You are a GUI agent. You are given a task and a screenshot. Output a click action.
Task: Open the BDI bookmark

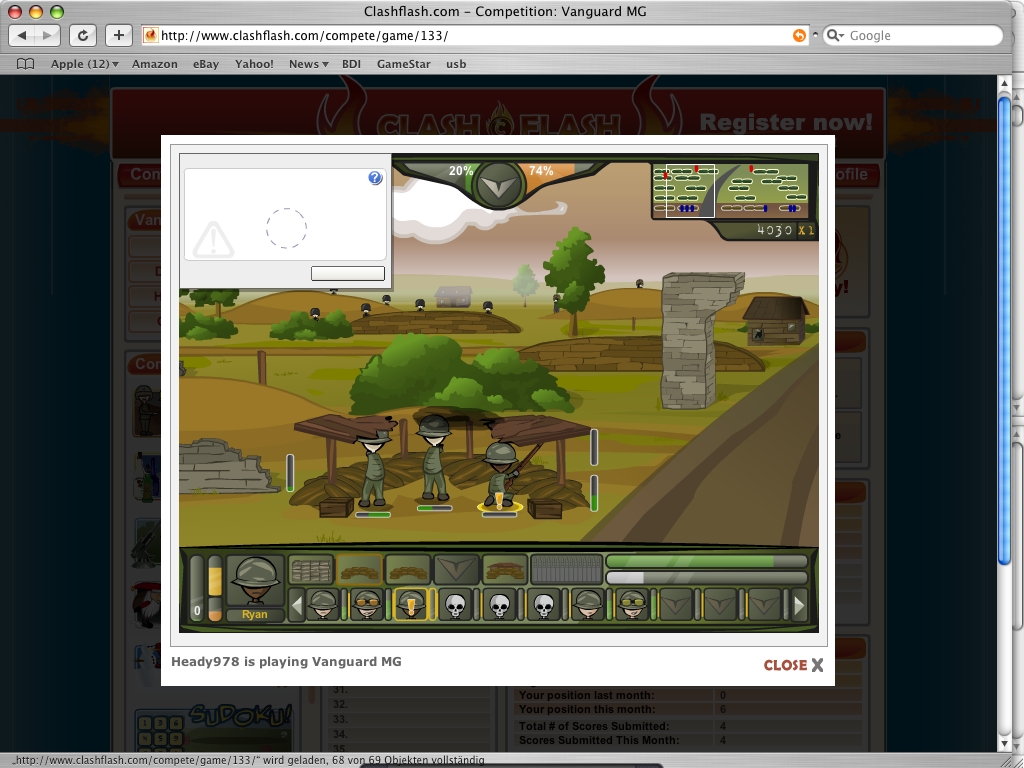coord(351,64)
